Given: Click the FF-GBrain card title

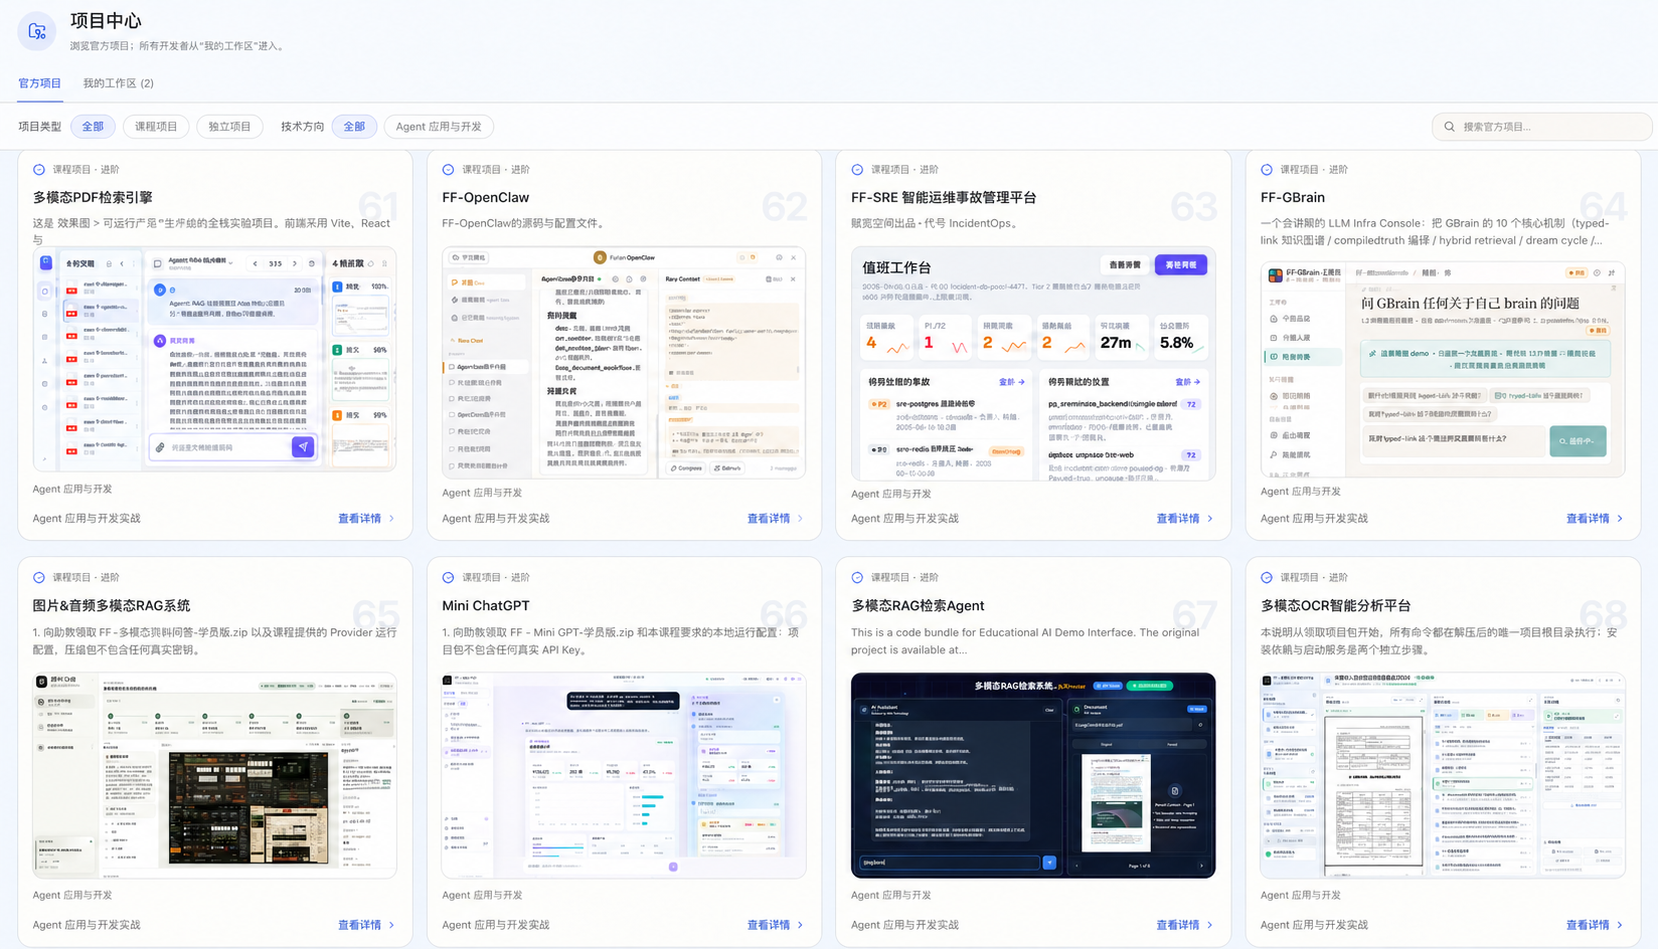Looking at the screenshot, I should pyautogui.click(x=1293, y=198).
